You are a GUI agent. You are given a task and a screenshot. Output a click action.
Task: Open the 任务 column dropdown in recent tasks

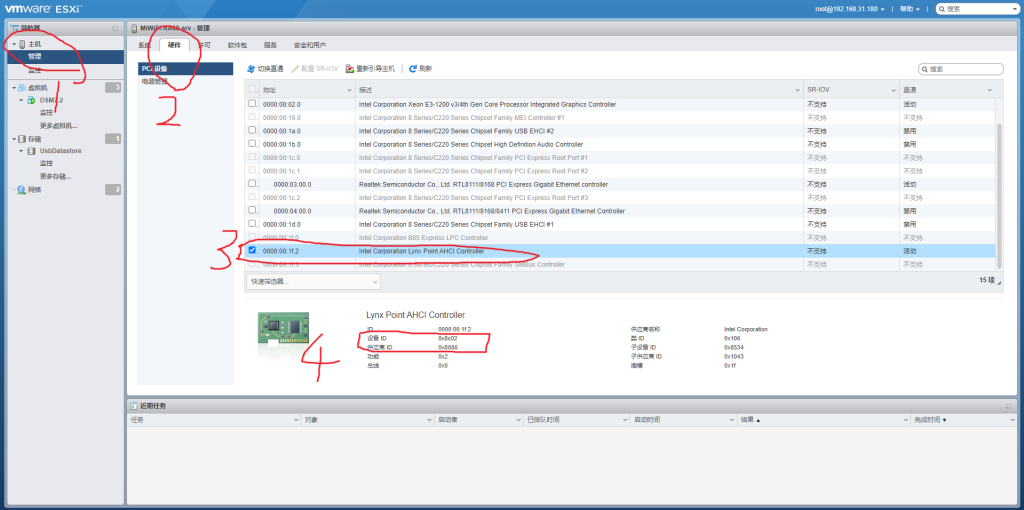297,419
